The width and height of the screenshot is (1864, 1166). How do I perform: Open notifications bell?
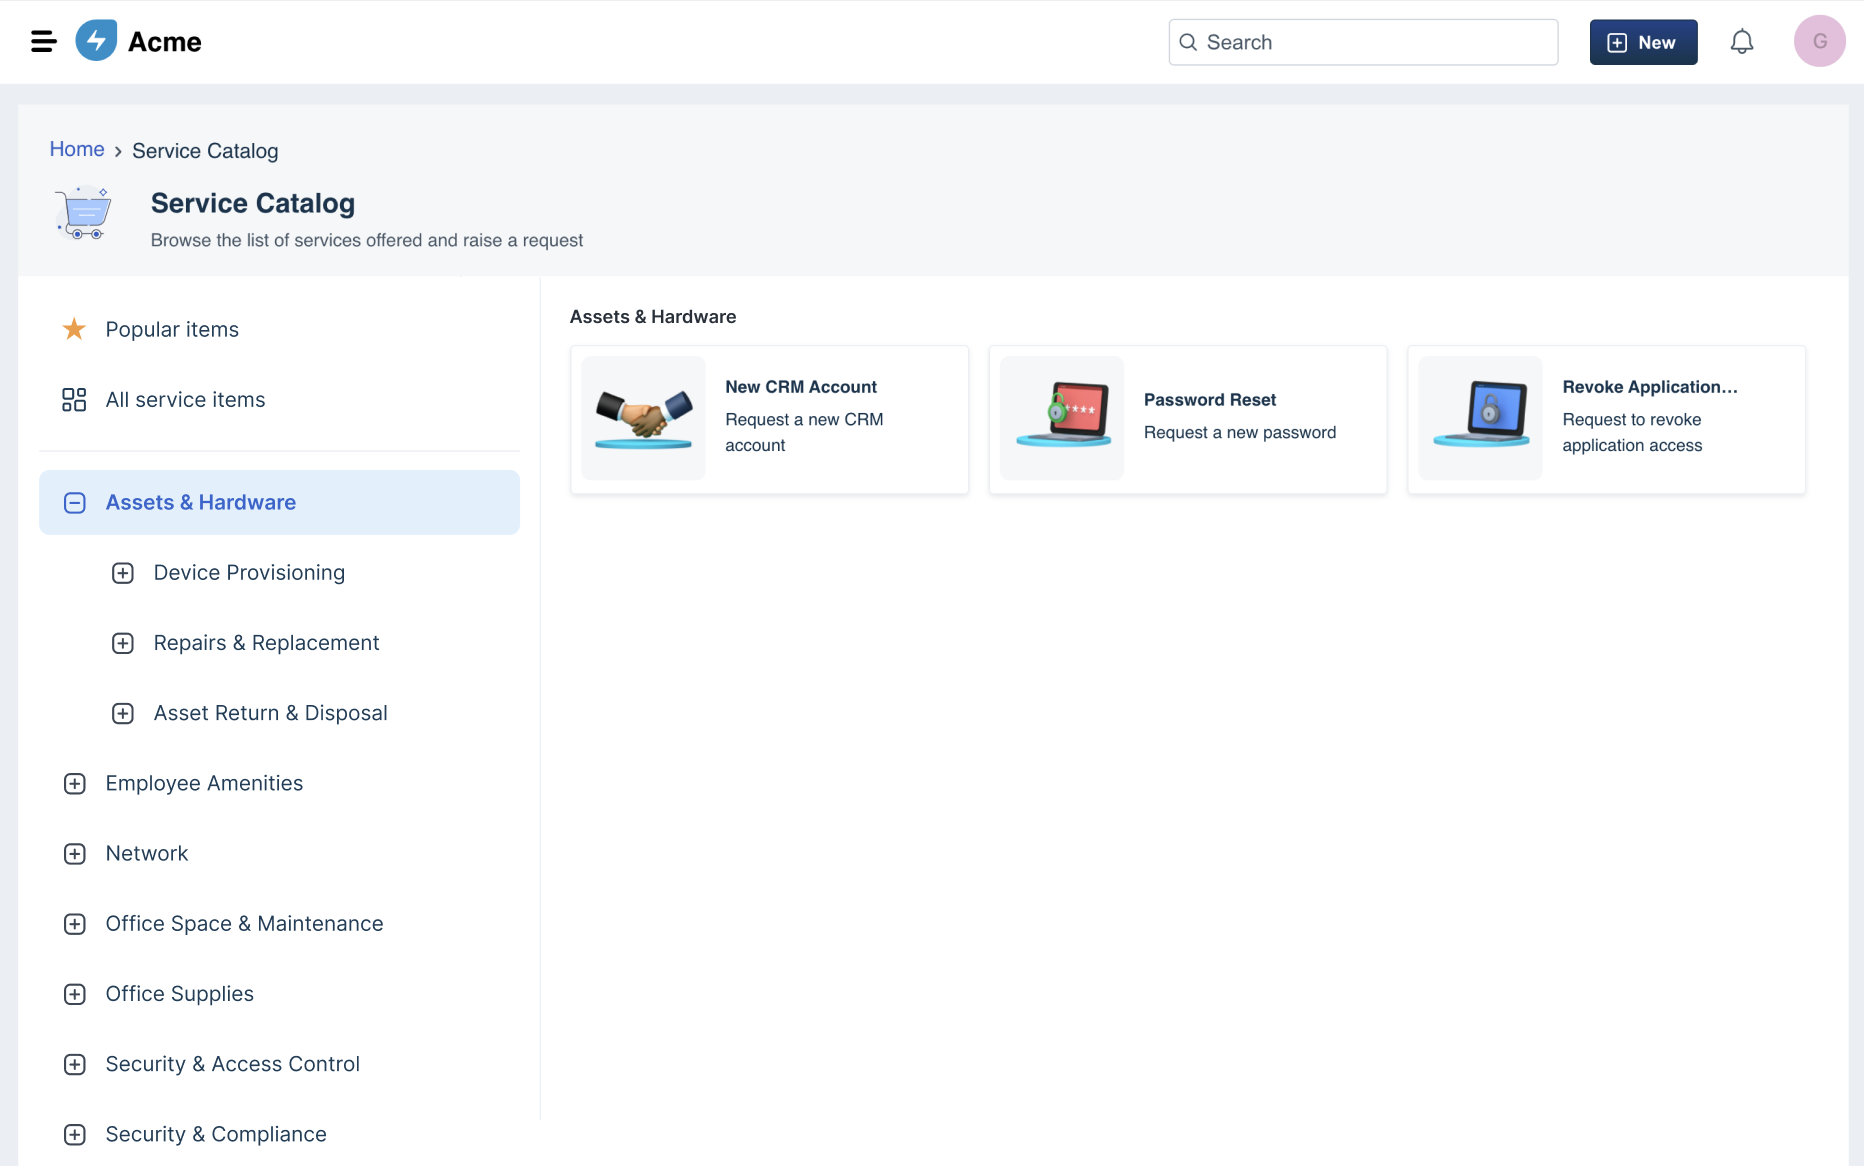[1741, 42]
